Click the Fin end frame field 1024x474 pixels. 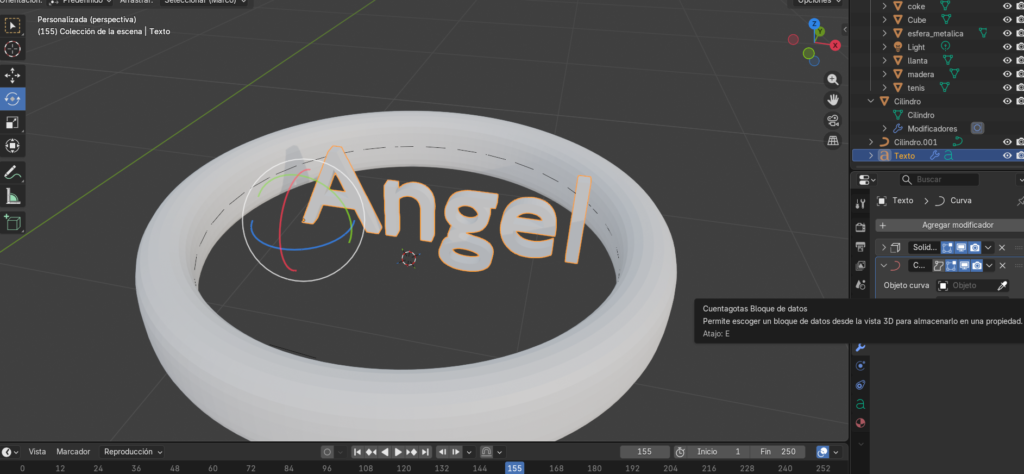(778, 452)
